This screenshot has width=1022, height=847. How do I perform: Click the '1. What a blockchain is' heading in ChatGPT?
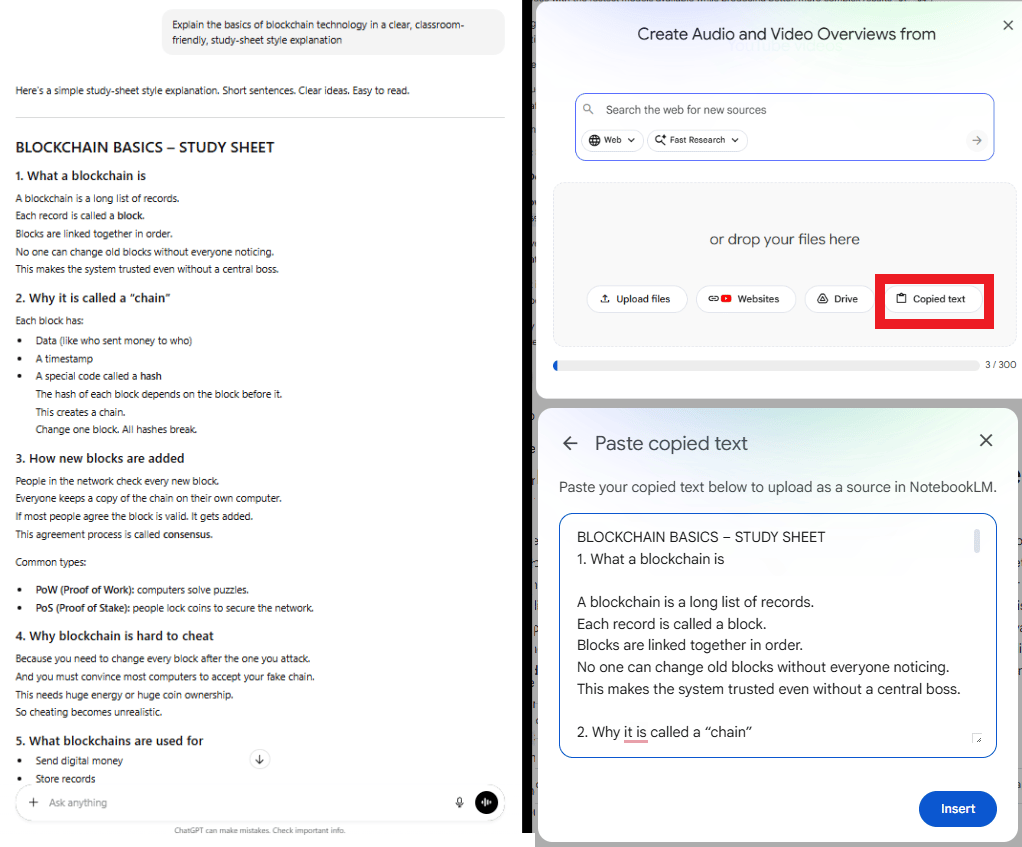[81, 176]
